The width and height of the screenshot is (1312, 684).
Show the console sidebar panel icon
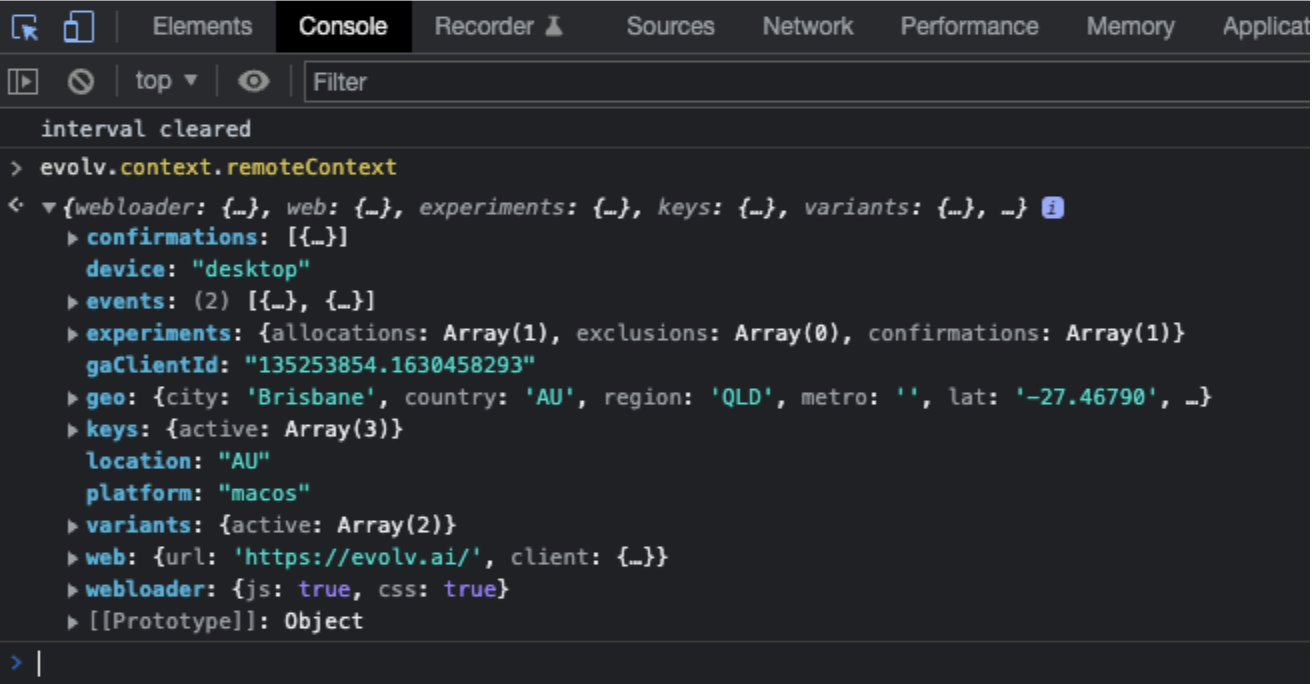[x=23, y=81]
